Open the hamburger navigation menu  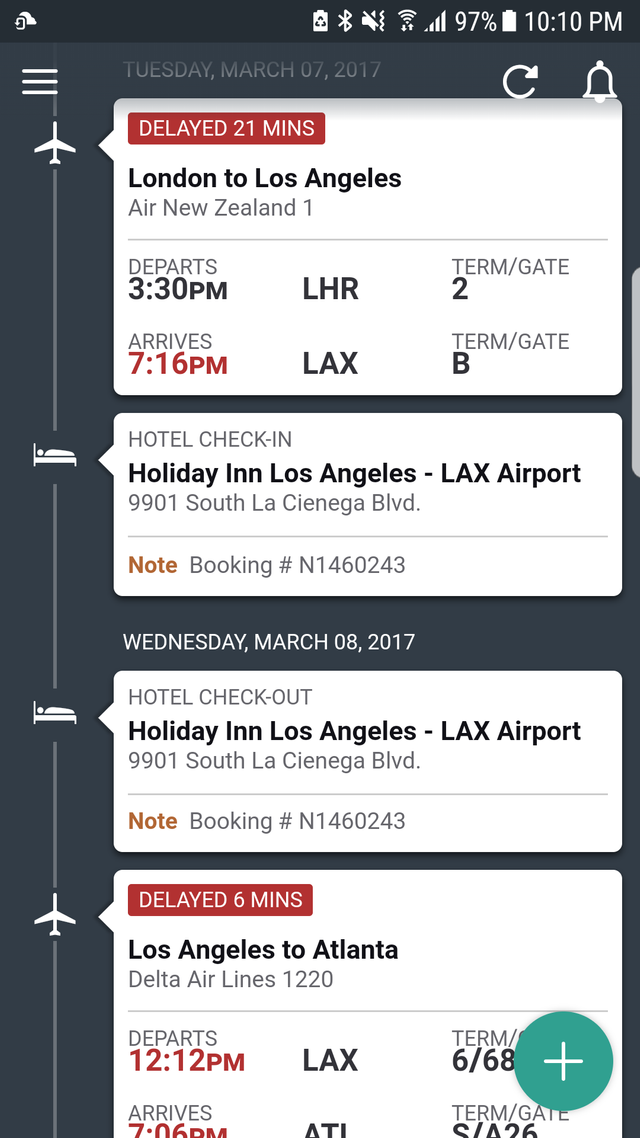[40, 81]
